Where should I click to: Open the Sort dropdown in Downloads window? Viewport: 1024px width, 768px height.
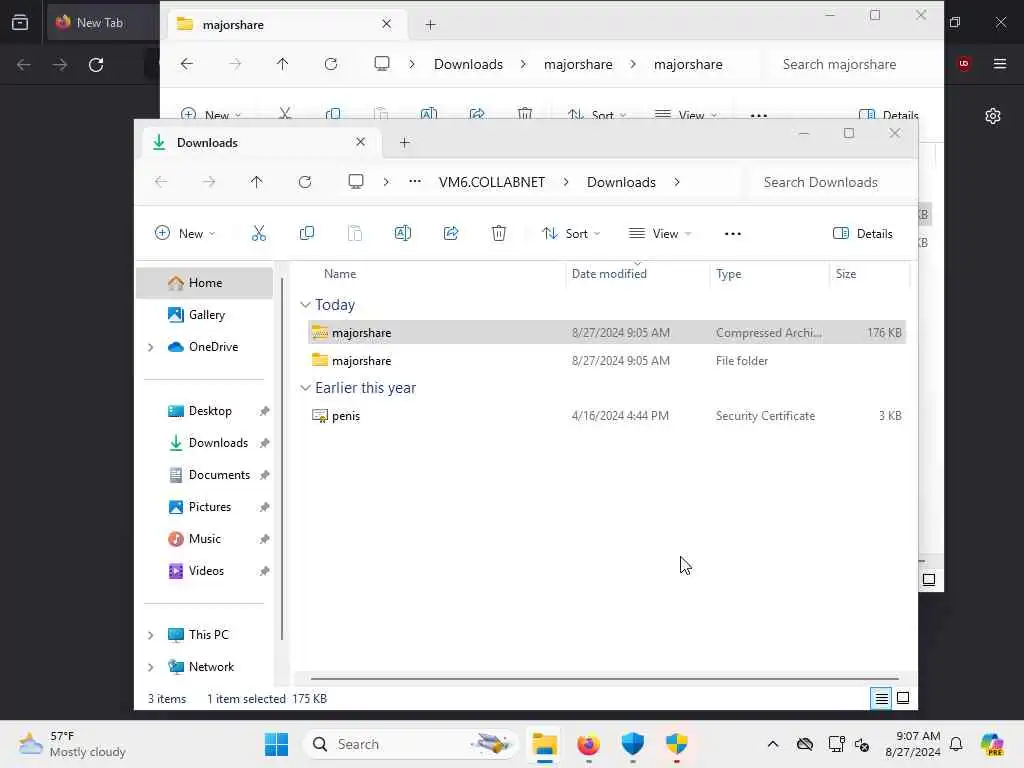tap(570, 233)
